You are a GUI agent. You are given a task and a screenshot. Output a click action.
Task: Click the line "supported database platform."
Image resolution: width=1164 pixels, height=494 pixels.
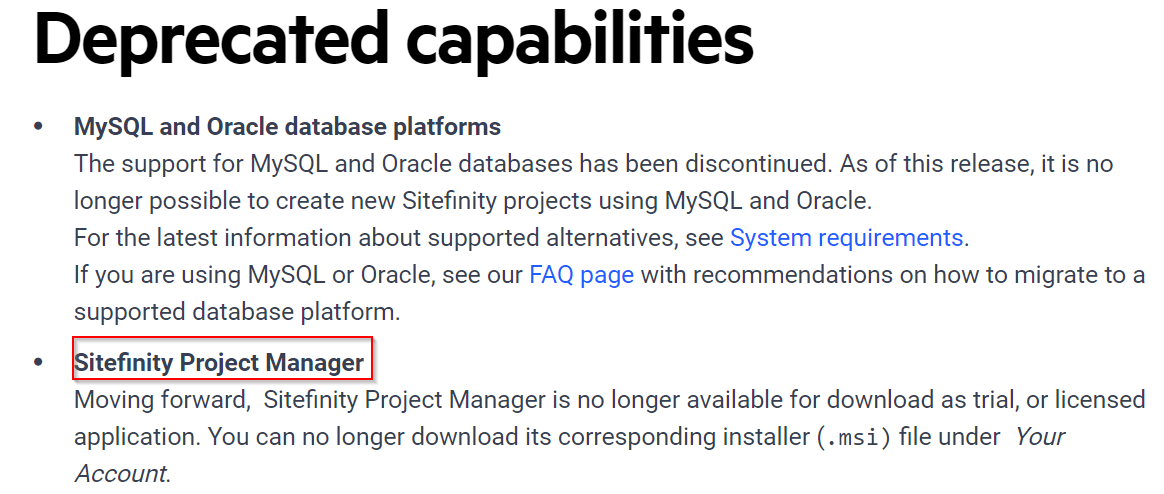pos(238,313)
